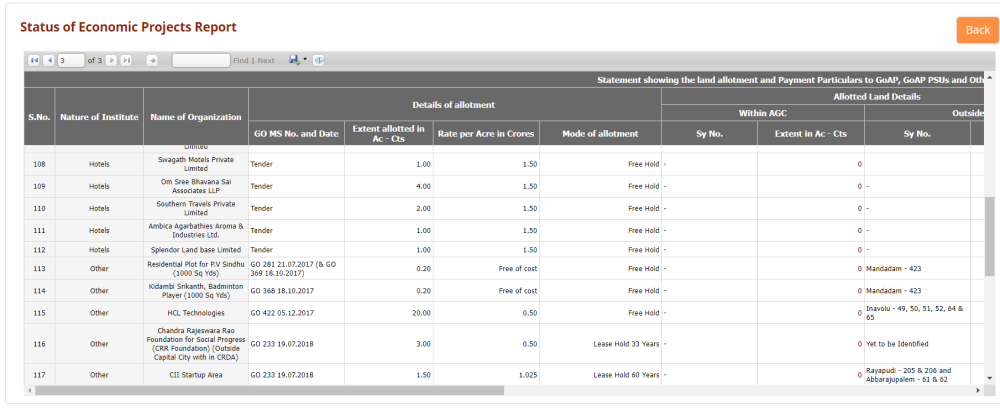Select Southern Travels Private Limited cell
The width and height of the screenshot is (1000, 415).
tap(196, 208)
